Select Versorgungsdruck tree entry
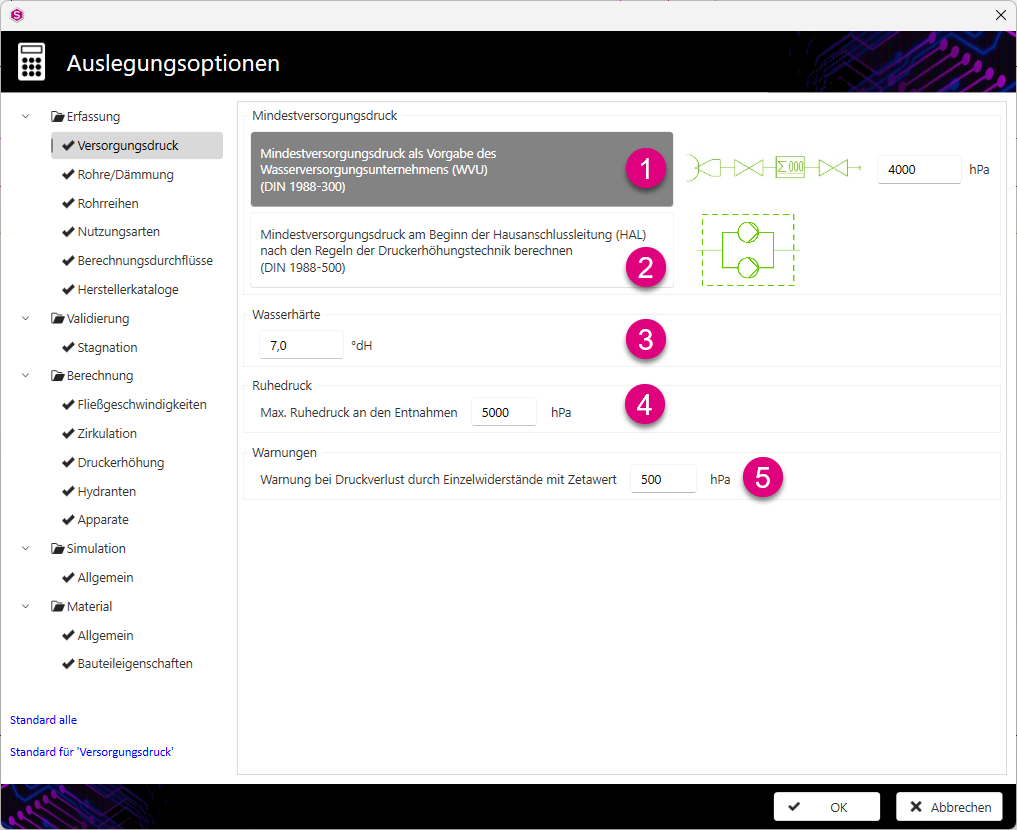 tap(137, 145)
